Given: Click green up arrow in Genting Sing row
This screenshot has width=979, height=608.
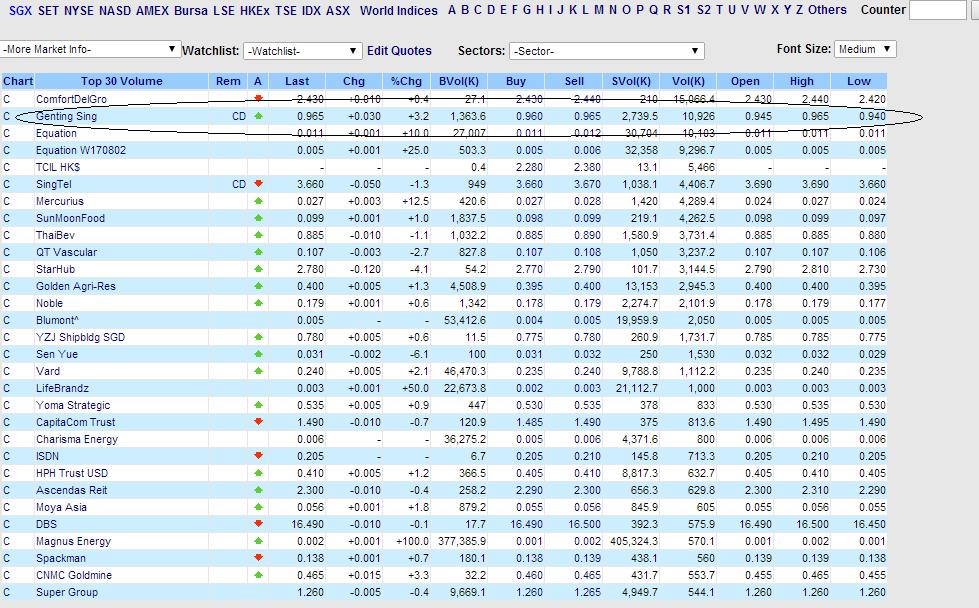Looking at the screenshot, I should tap(258, 116).
